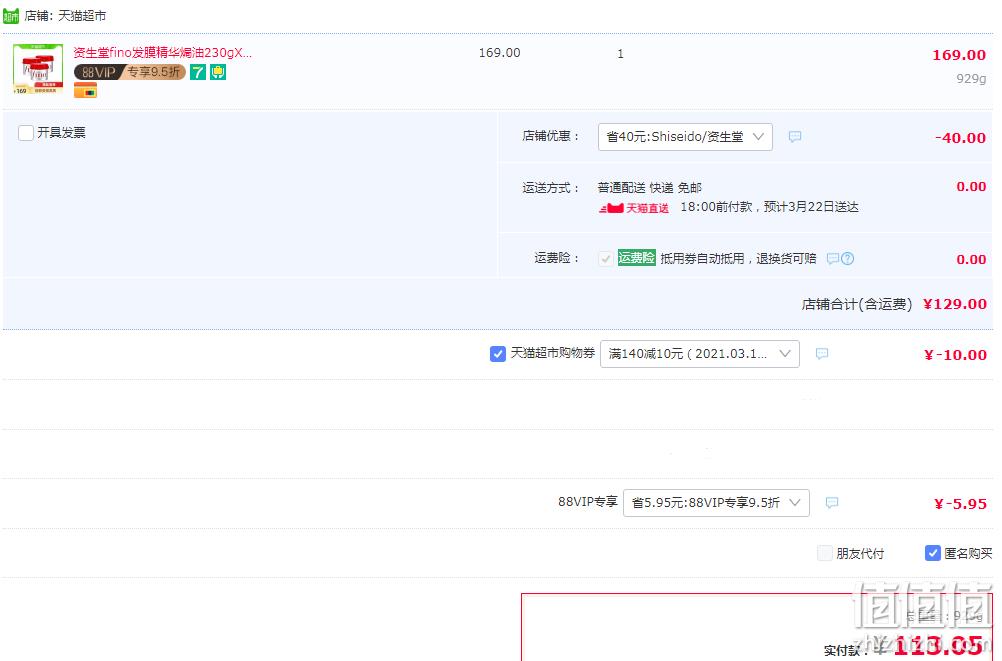The image size is (1002, 661).
Task: Check the 开具发票 invoice checkbox
Action: point(26,133)
